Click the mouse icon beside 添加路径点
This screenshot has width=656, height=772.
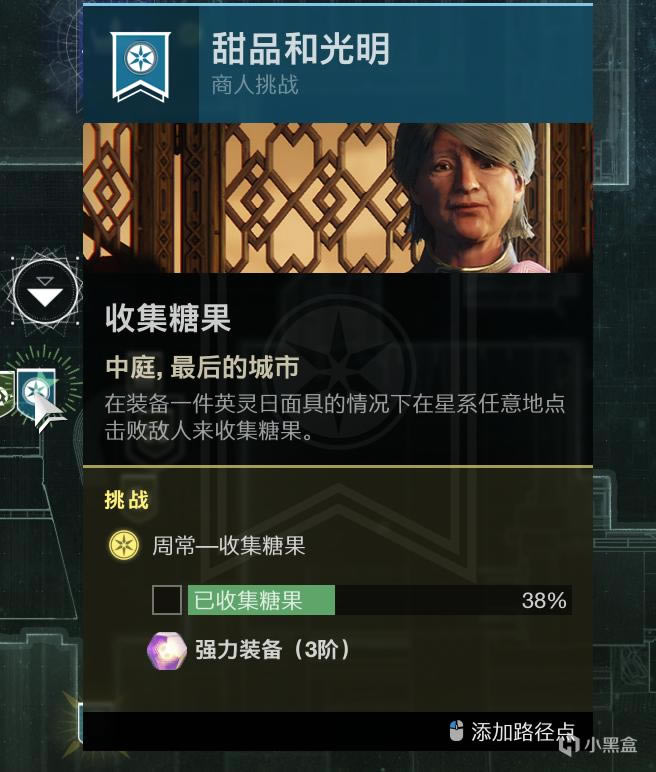tap(457, 731)
